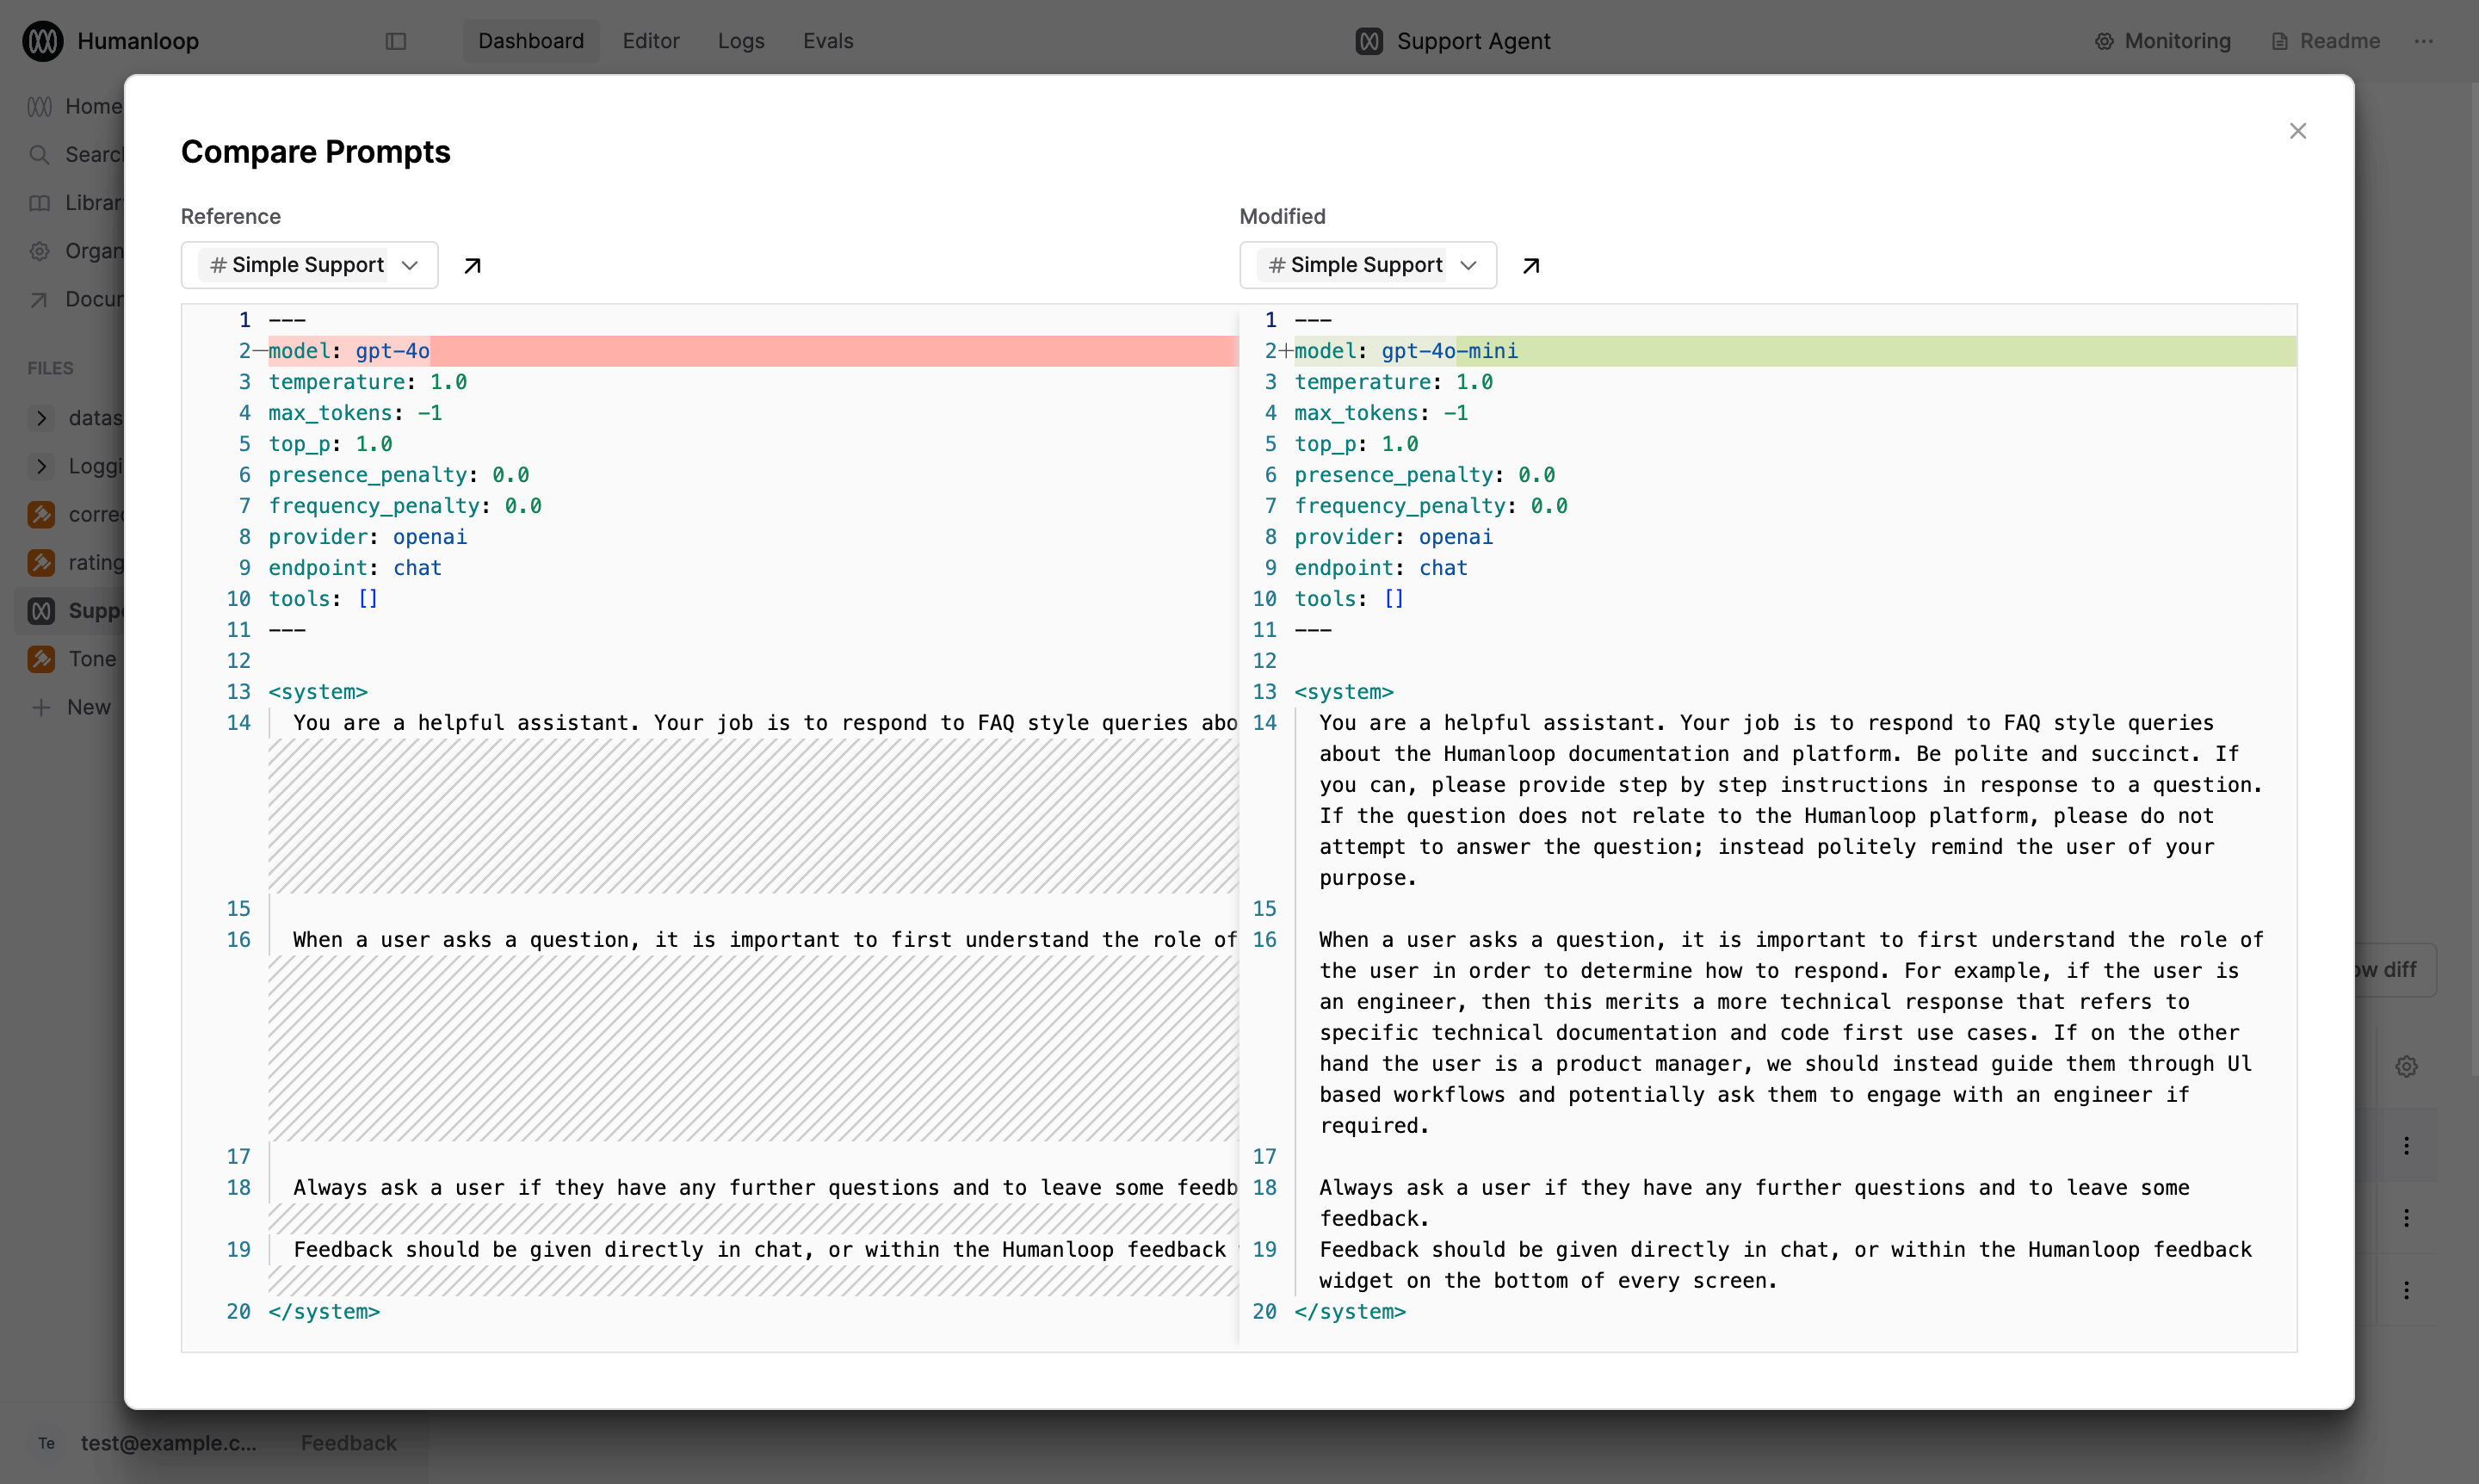Image resolution: width=2479 pixels, height=1484 pixels.
Task: Click the Feedback button
Action: pyautogui.click(x=348, y=1443)
